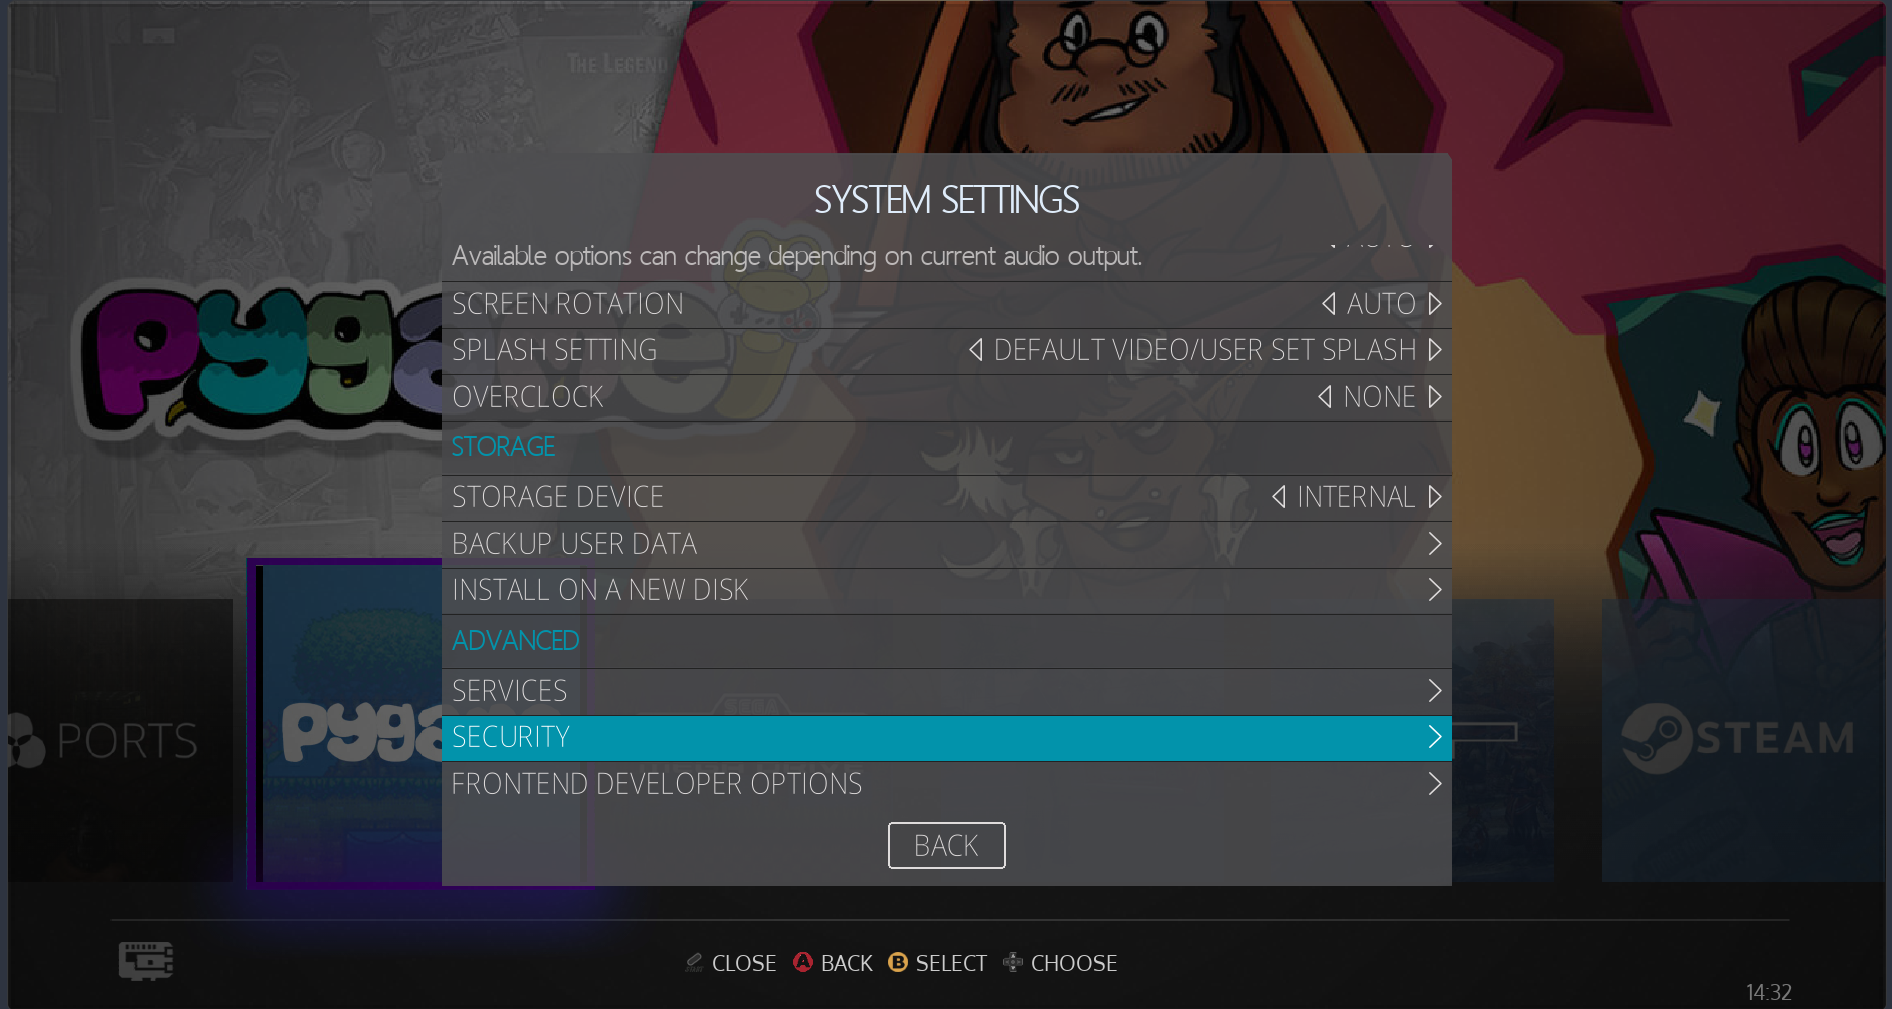The height and width of the screenshot is (1009, 1892).
Task: Expand the Services submenu chevron
Action: tap(1435, 691)
